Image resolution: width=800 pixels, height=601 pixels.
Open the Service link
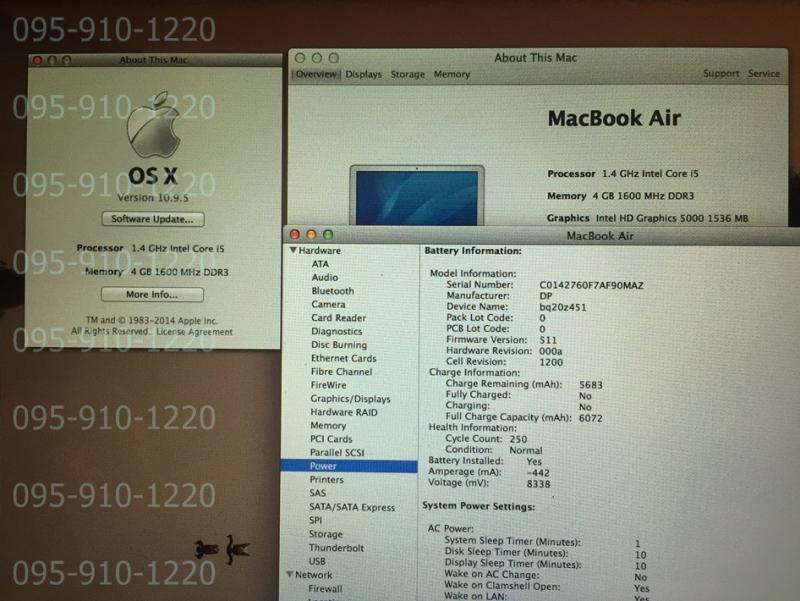click(764, 73)
